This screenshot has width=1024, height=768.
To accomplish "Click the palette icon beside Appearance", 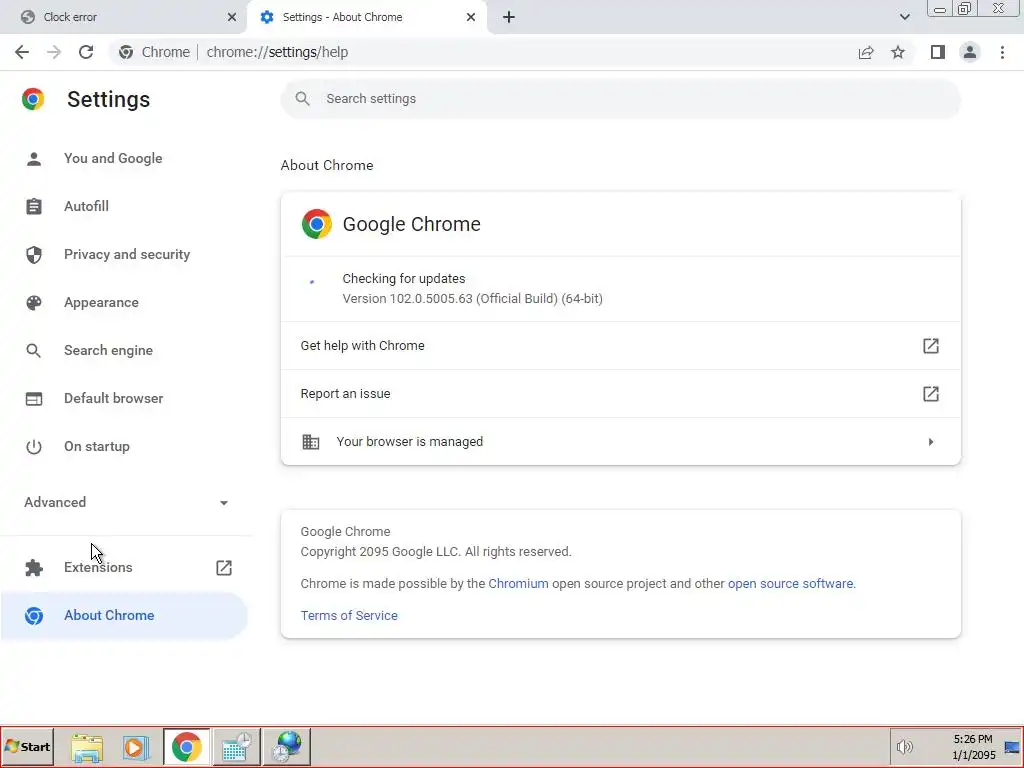I will coord(34,302).
